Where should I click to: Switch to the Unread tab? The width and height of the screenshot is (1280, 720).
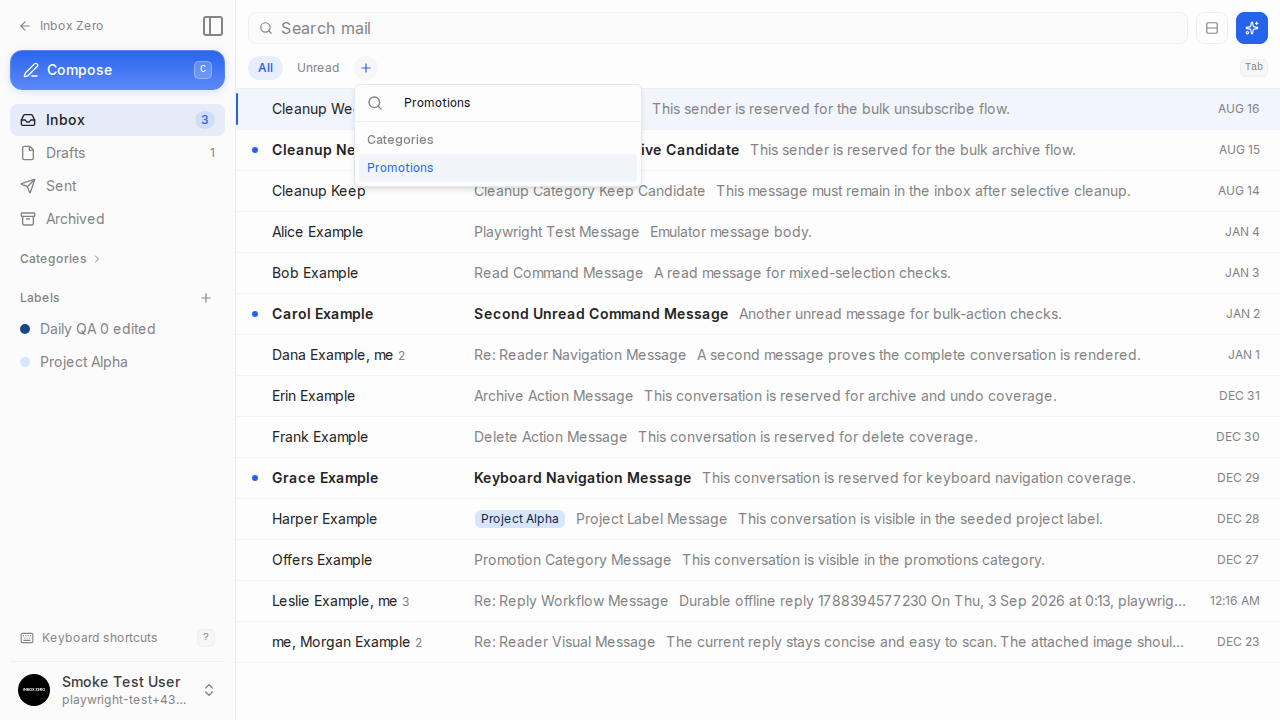(318, 68)
